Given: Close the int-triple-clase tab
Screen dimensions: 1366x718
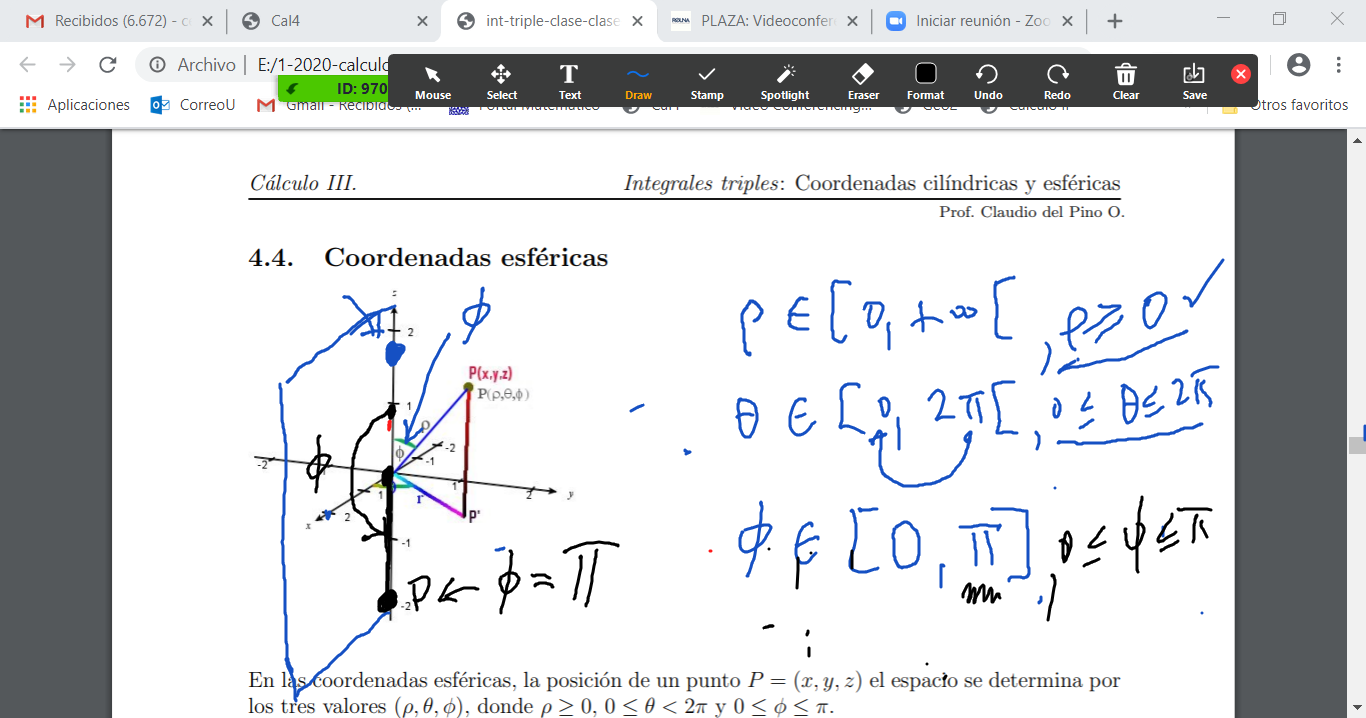Looking at the screenshot, I should tap(636, 21).
